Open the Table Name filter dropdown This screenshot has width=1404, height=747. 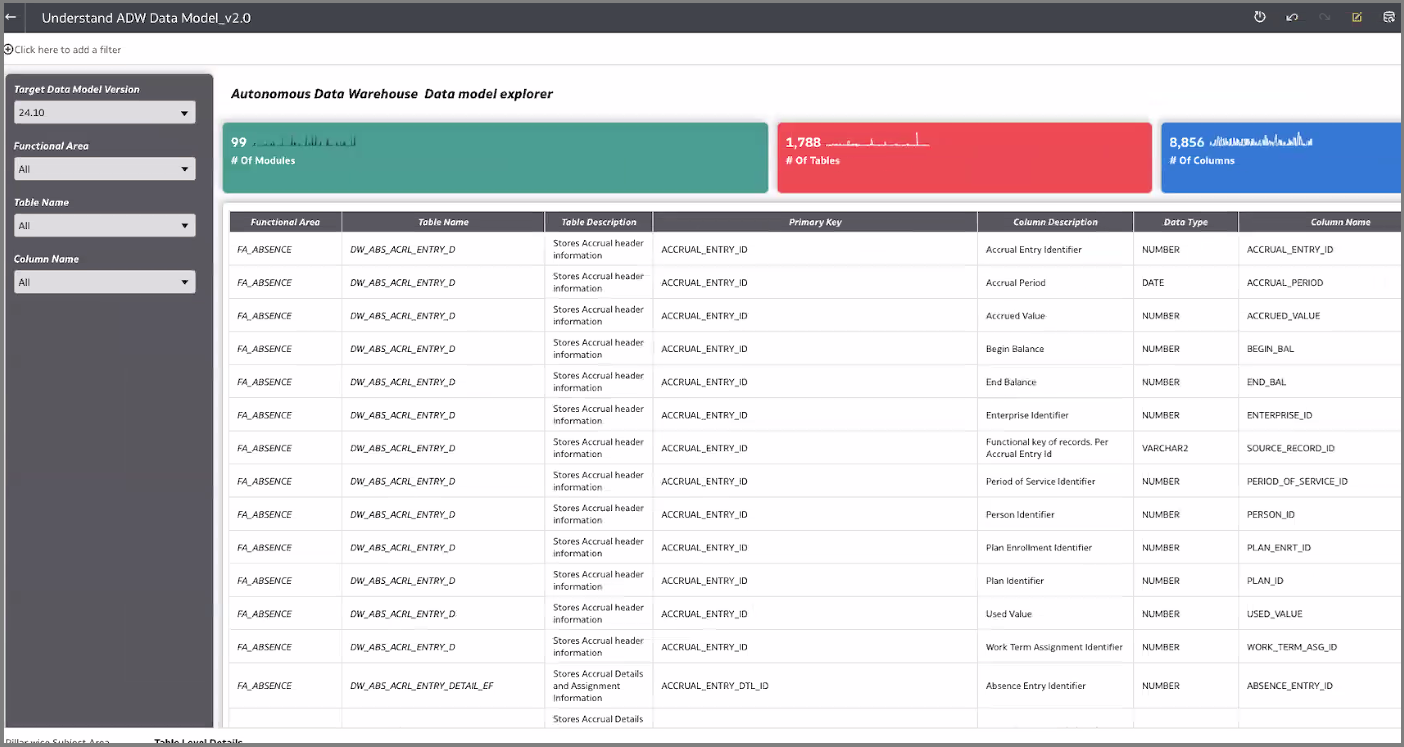[x=105, y=226]
